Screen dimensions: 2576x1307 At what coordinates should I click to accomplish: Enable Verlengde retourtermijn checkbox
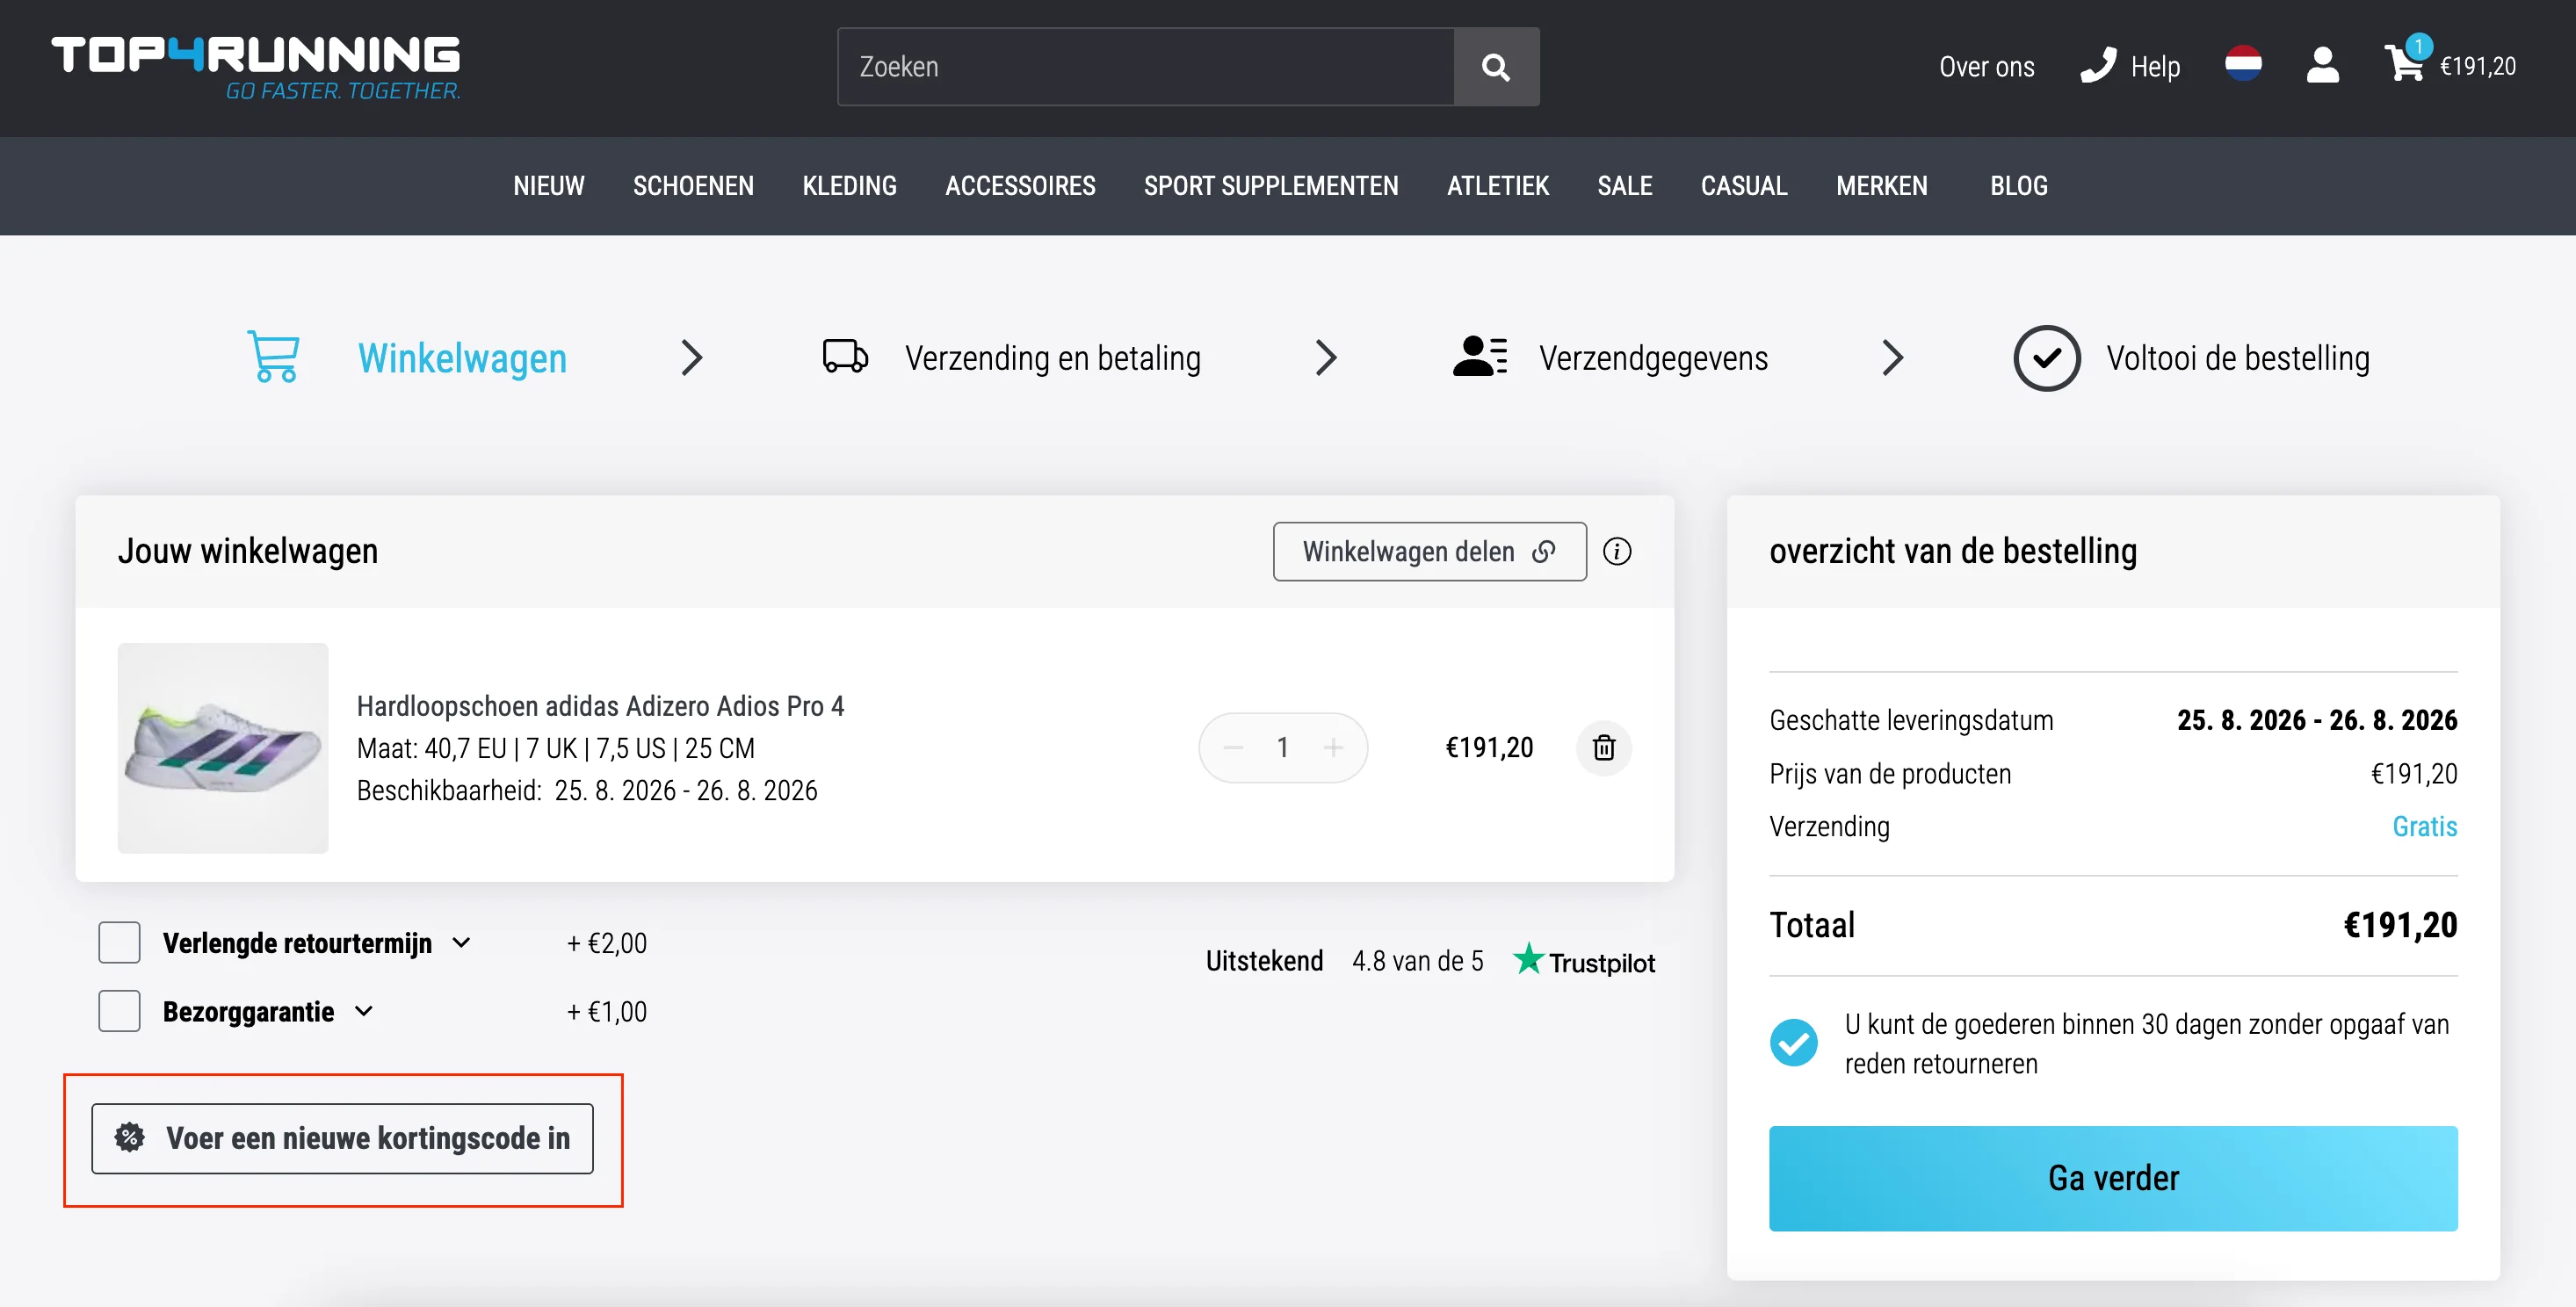click(119, 943)
